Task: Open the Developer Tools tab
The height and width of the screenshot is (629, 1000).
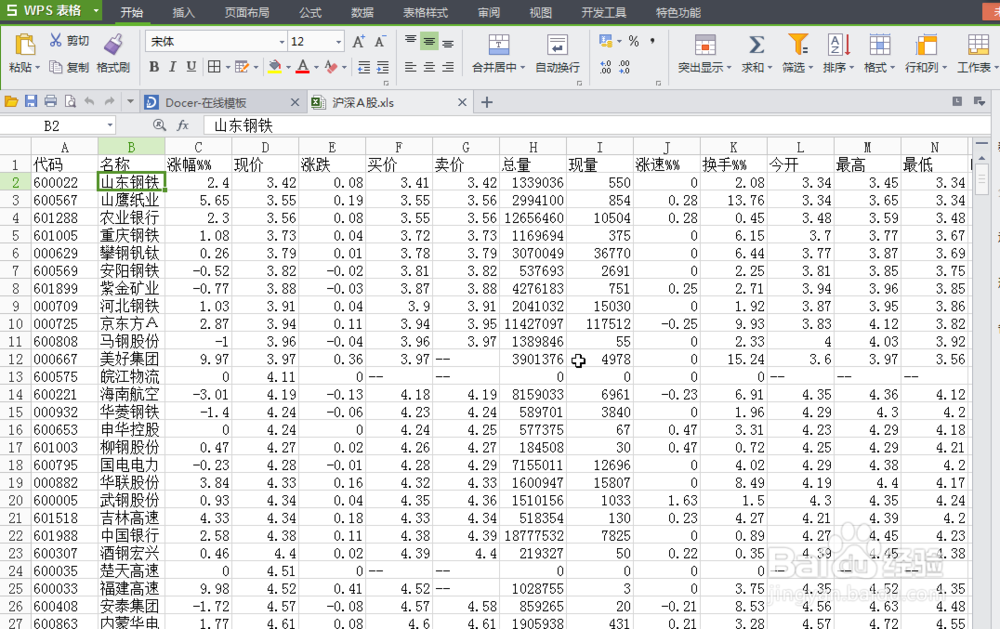Action: (x=604, y=12)
